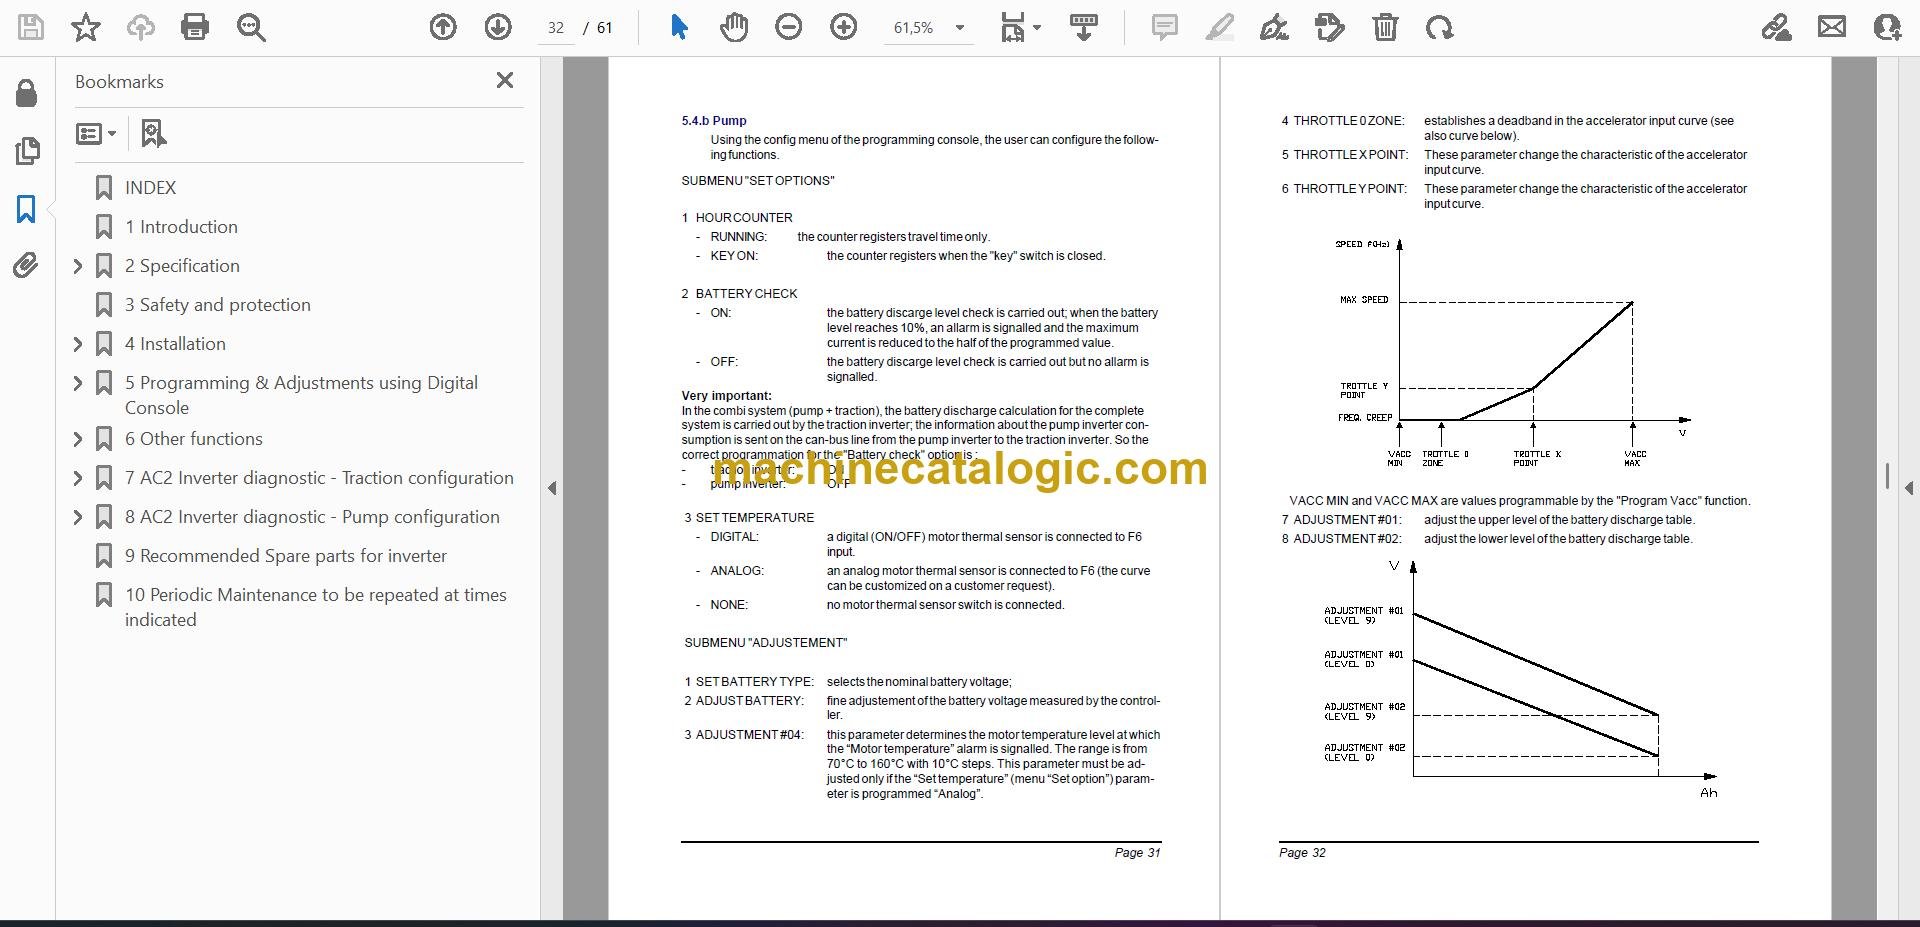This screenshot has width=1920, height=927.
Task: Go to next page arrow
Action: coord(498,27)
